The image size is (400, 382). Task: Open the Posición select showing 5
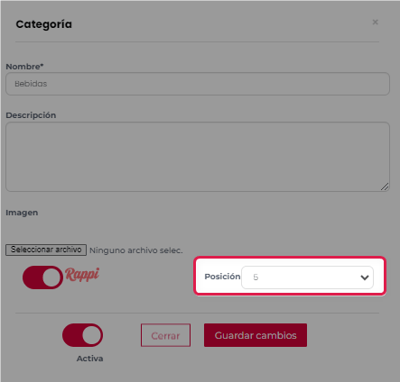click(x=307, y=277)
